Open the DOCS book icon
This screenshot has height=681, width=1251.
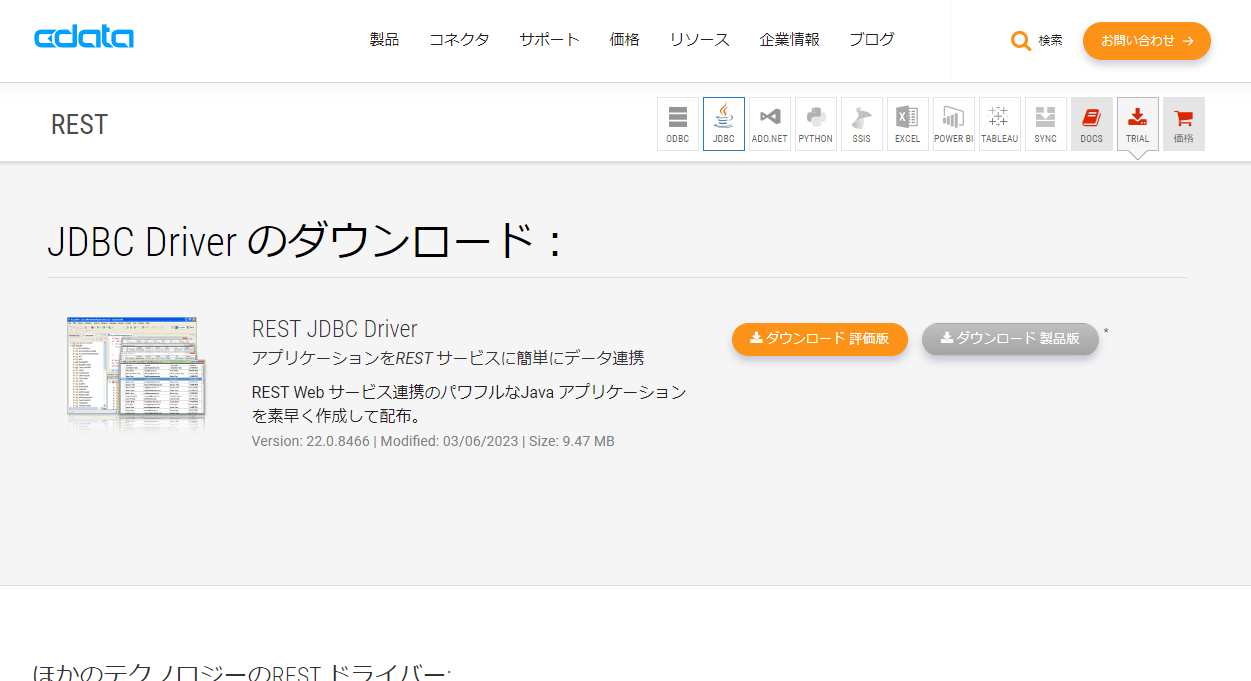[x=1092, y=124]
